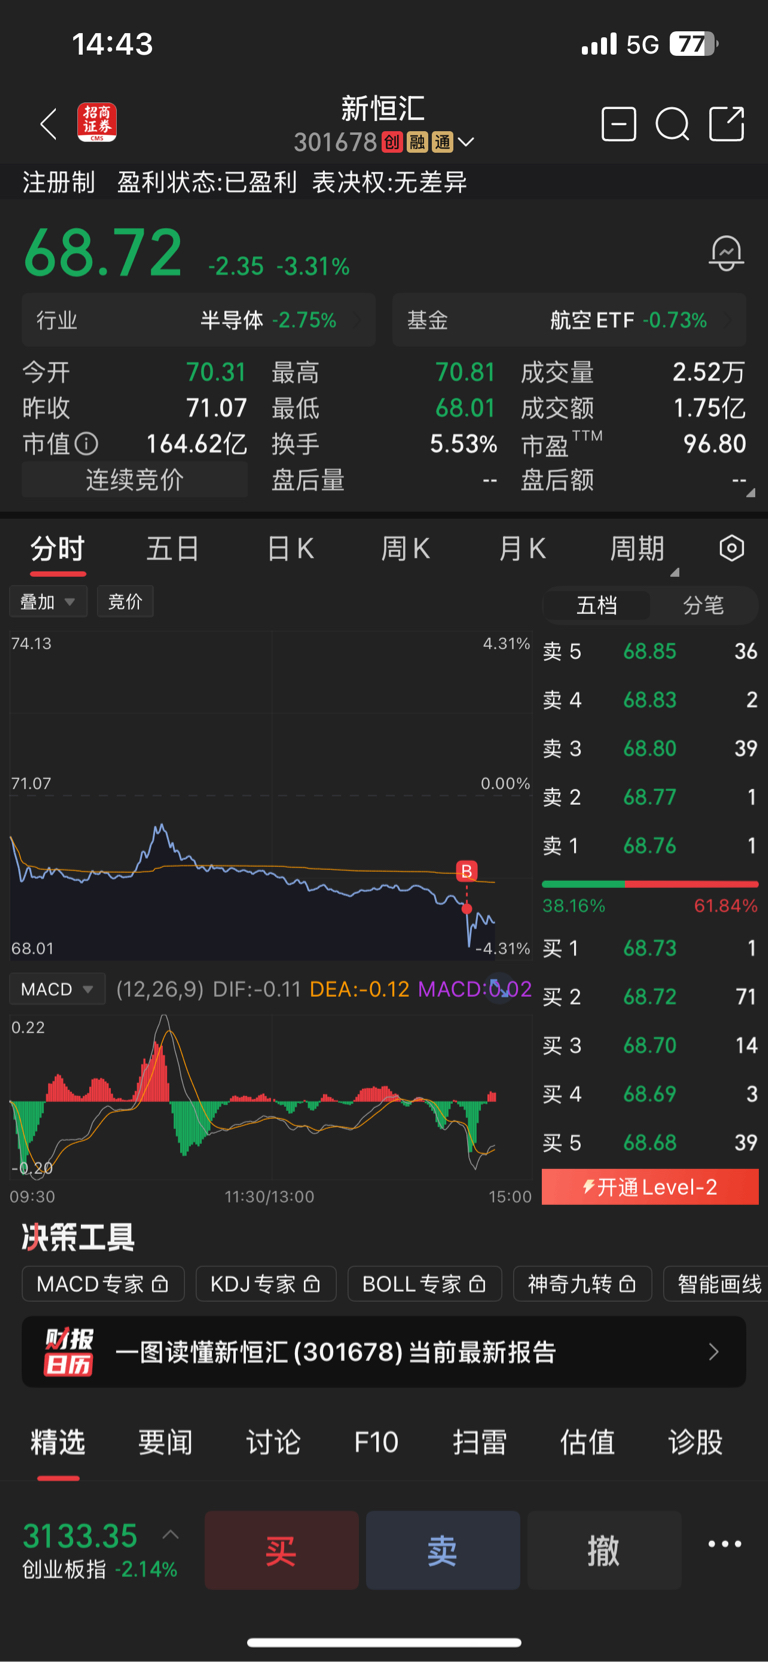768x1662 pixels.
Task: Tap lock icon on KDJ专家
Action: [x=312, y=1284]
